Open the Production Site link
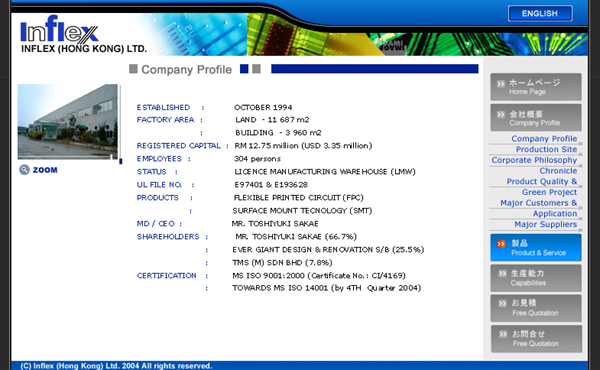This screenshot has width=600, height=370. [546, 149]
